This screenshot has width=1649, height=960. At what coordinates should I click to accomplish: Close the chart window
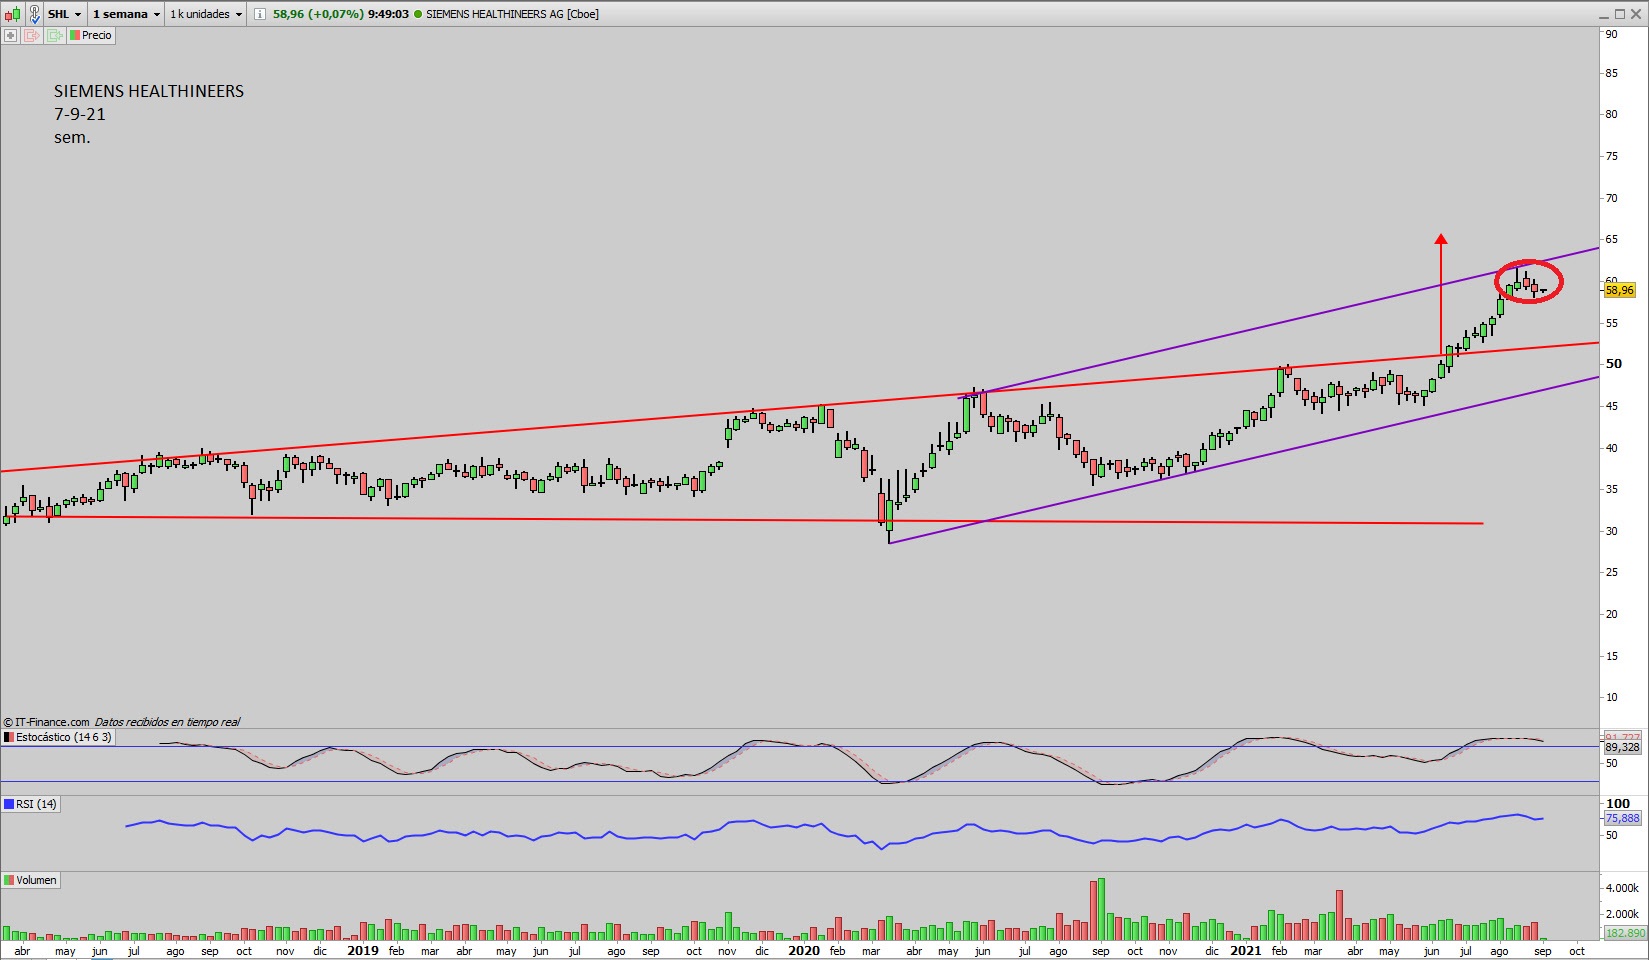(1637, 14)
